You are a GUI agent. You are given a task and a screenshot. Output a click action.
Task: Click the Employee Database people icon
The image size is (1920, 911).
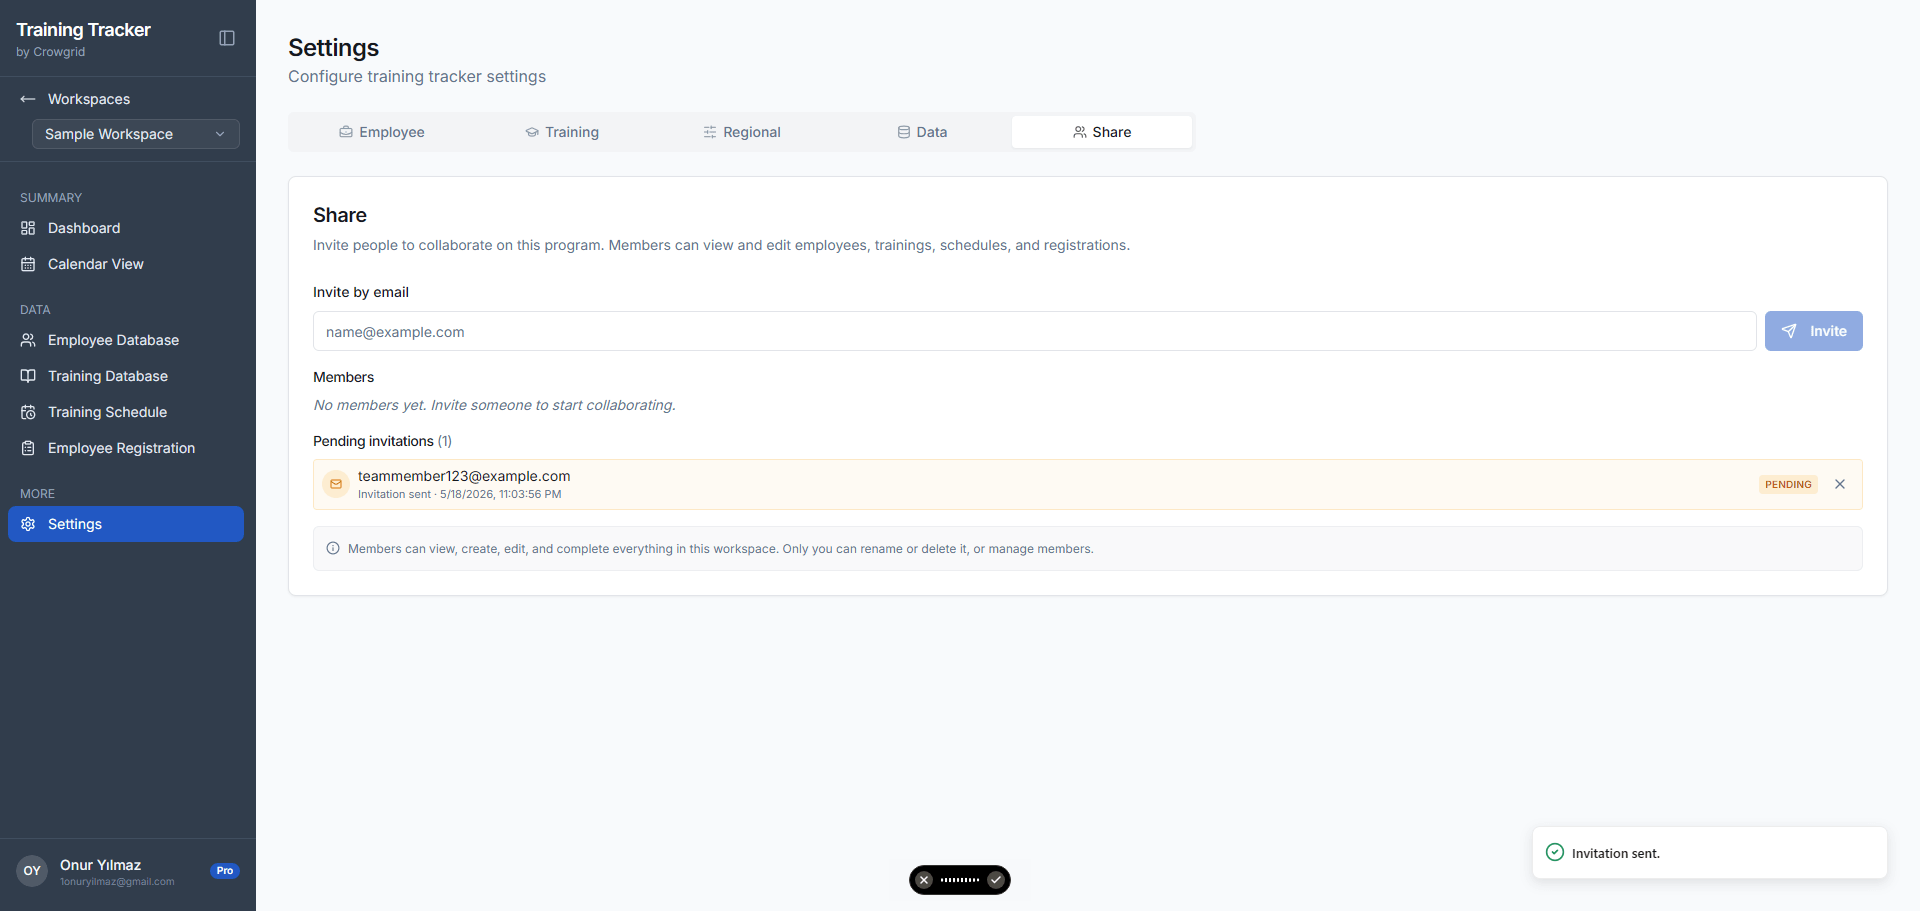point(28,340)
